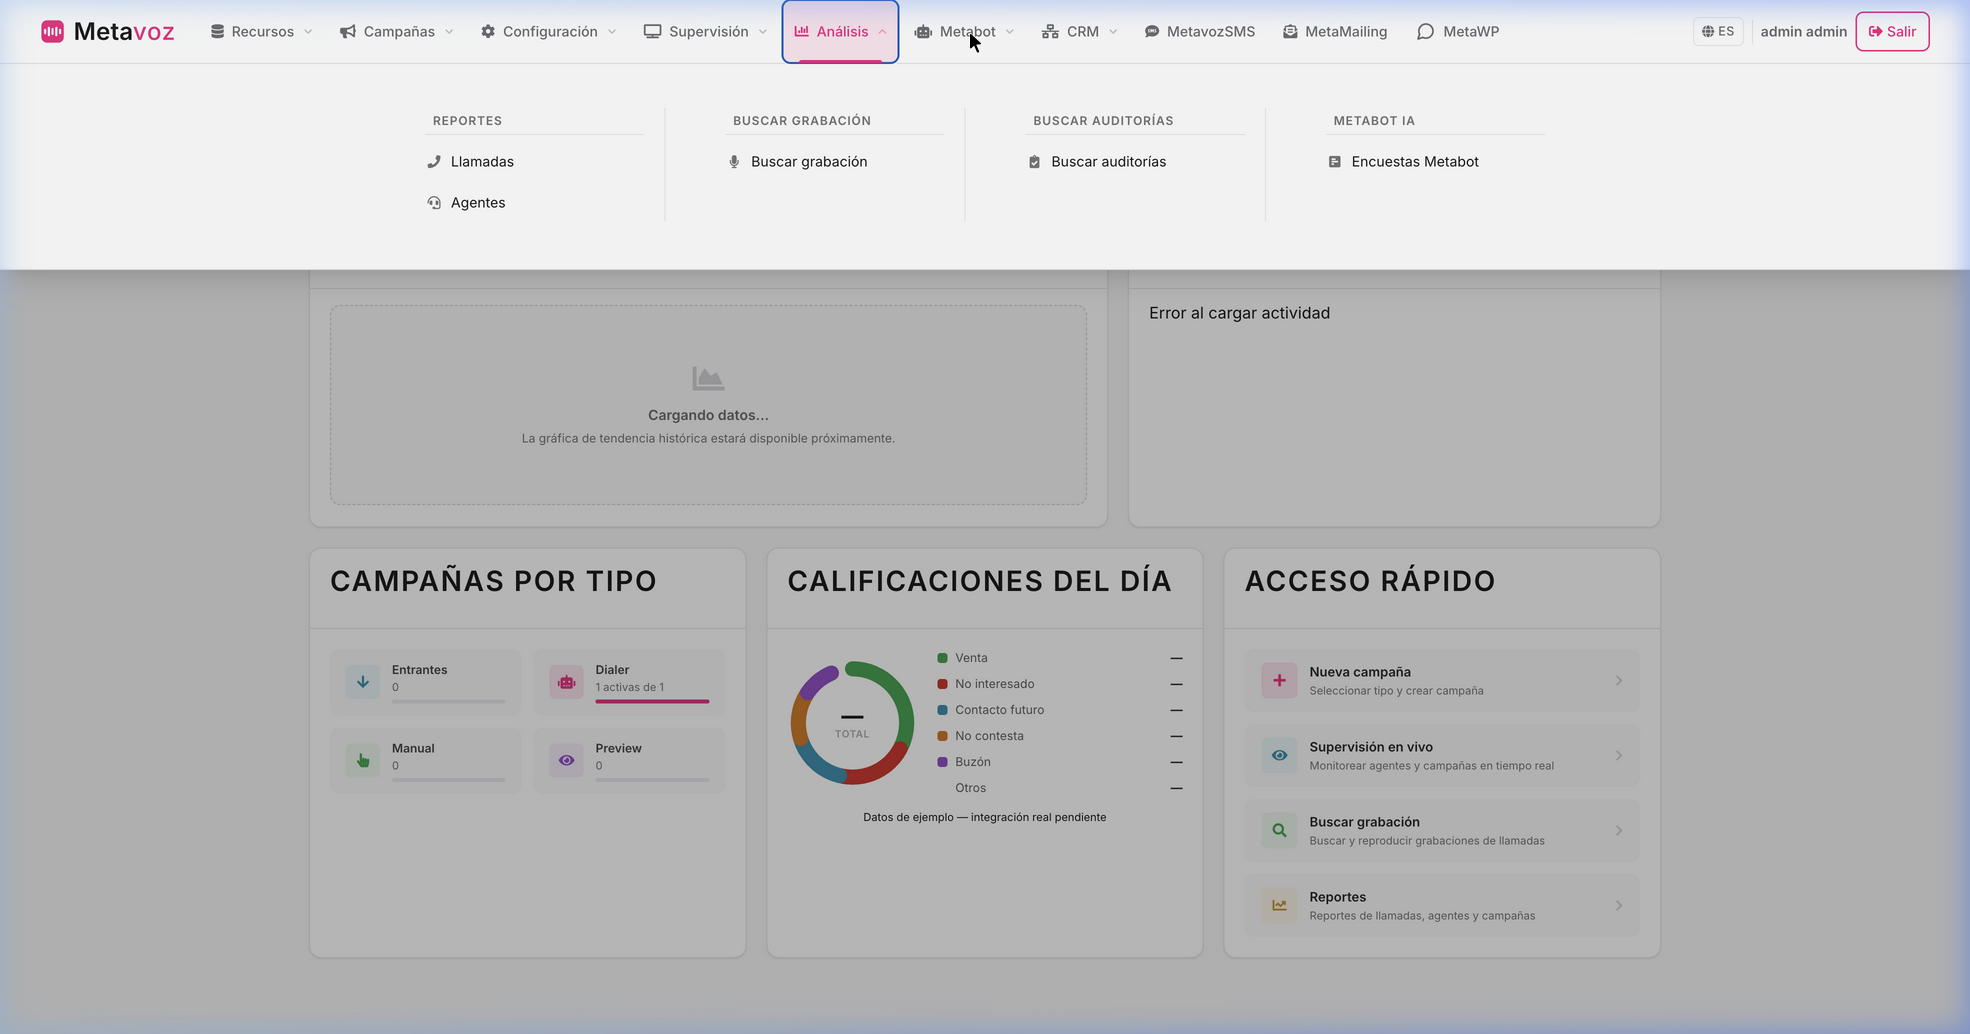Open Supervisión en vivo quick access
Screen dimensions: 1970x1034
(1442, 756)
